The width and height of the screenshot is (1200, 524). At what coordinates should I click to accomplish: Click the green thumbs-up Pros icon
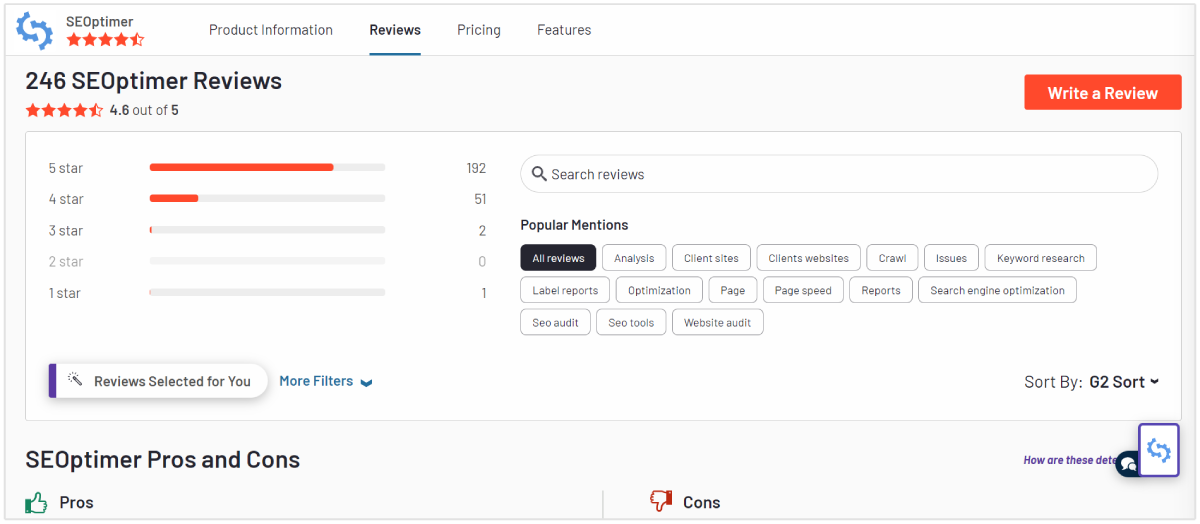37,502
